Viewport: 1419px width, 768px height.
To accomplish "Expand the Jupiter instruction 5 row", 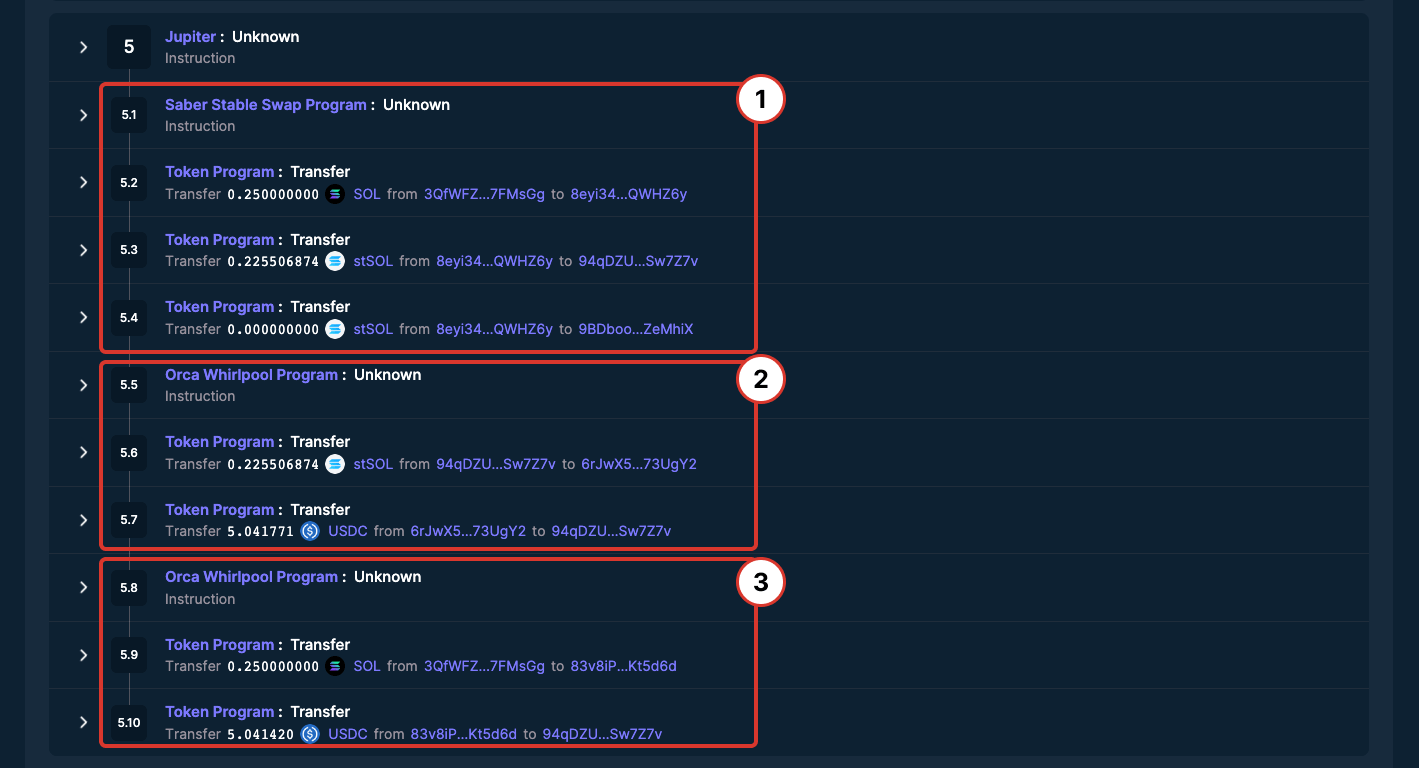I will (84, 47).
